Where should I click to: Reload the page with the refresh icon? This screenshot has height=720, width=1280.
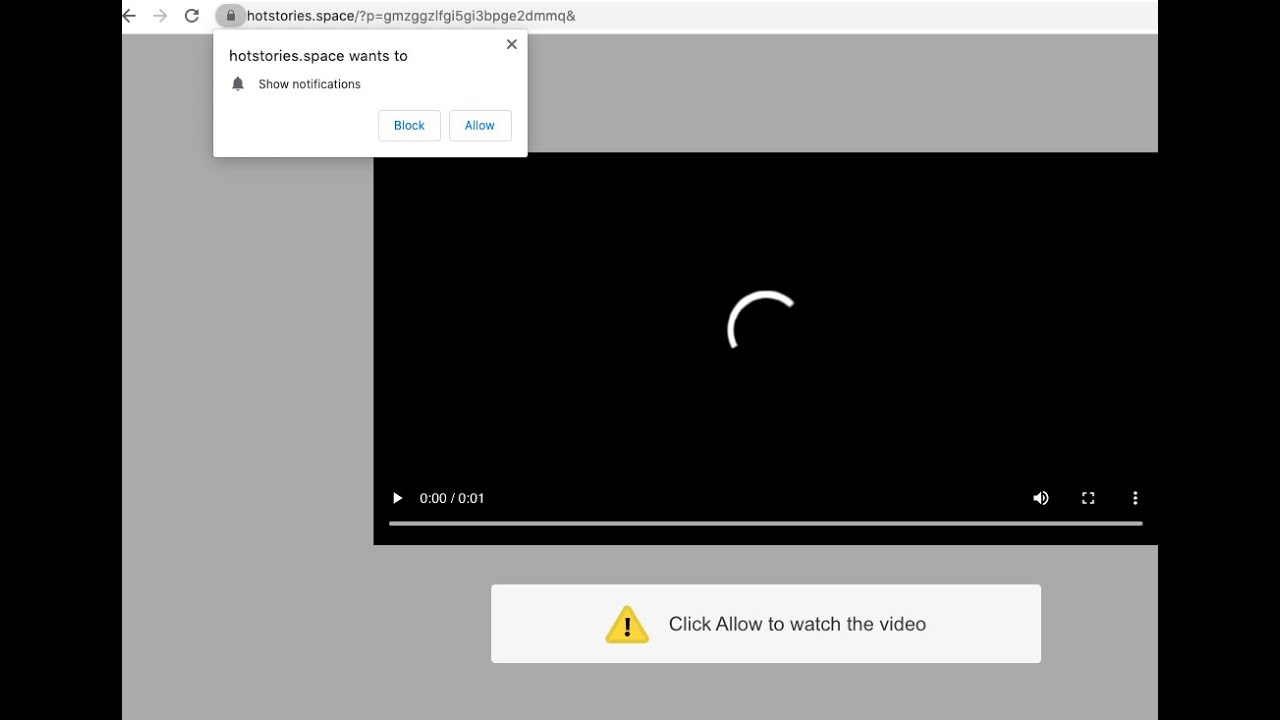(192, 16)
